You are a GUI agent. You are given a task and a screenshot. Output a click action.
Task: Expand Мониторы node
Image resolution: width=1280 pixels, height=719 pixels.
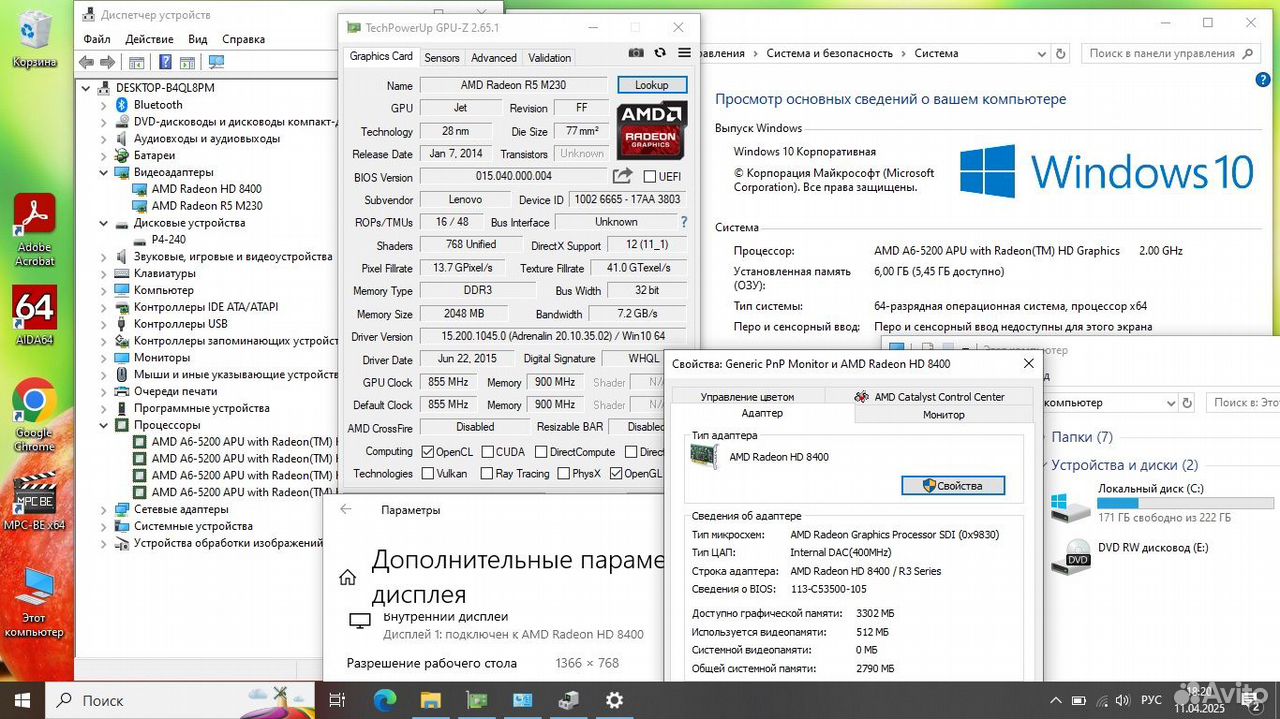[x=103, y=357]
